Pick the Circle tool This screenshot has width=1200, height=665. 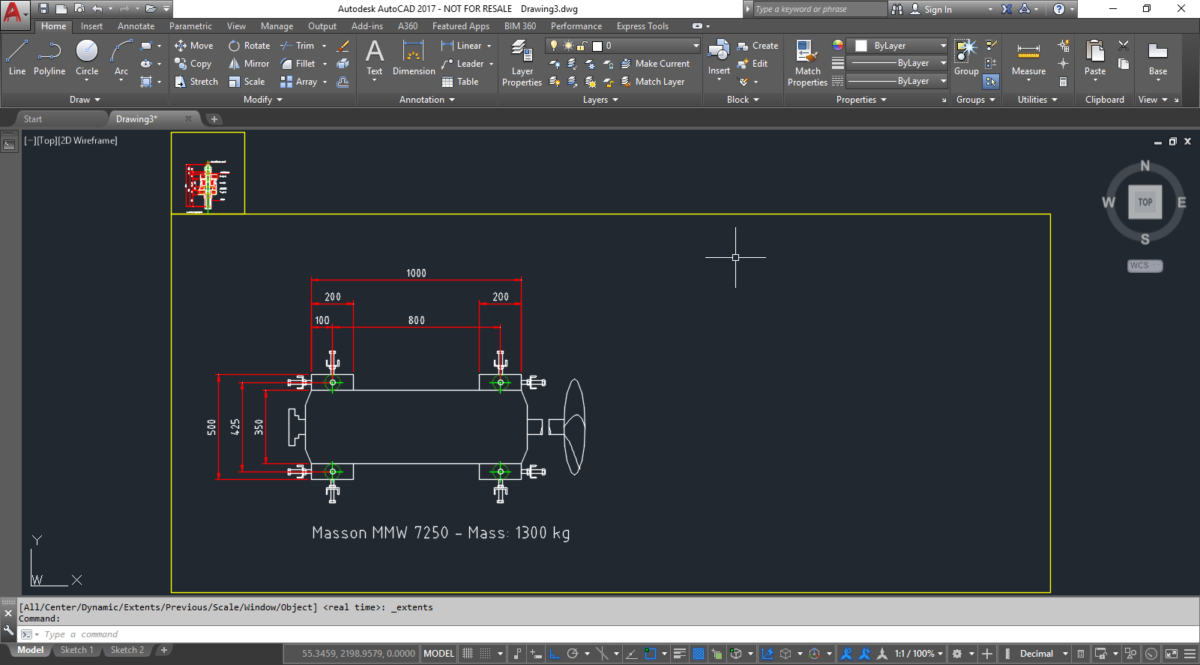click(87, 58)
